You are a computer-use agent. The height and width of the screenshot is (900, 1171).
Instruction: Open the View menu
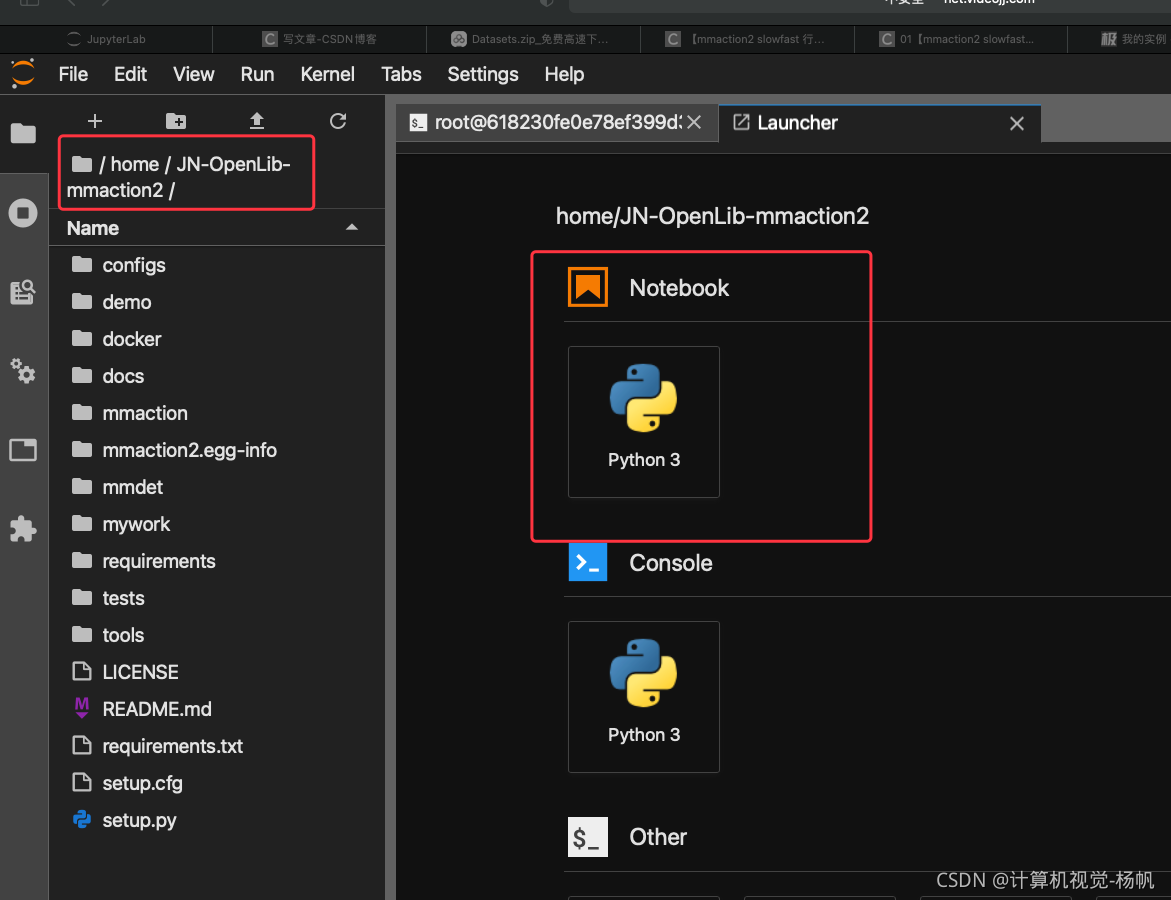click(193, 75)
